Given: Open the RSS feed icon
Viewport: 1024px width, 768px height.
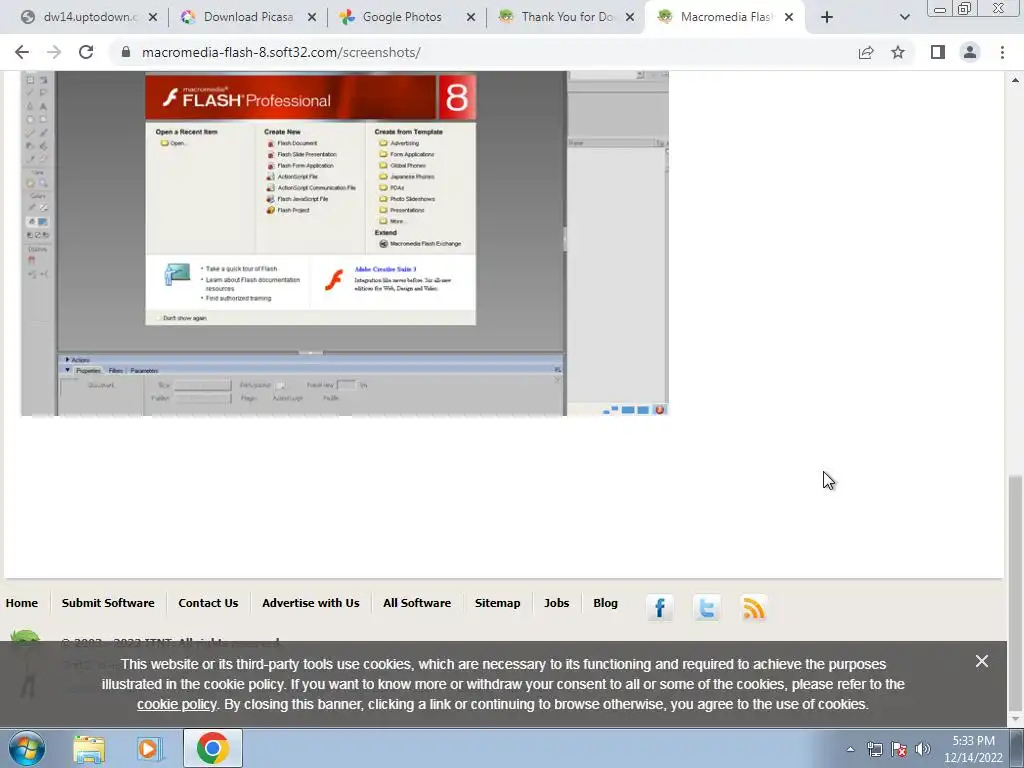Looking at the screenshot, I should click(754, 608).
